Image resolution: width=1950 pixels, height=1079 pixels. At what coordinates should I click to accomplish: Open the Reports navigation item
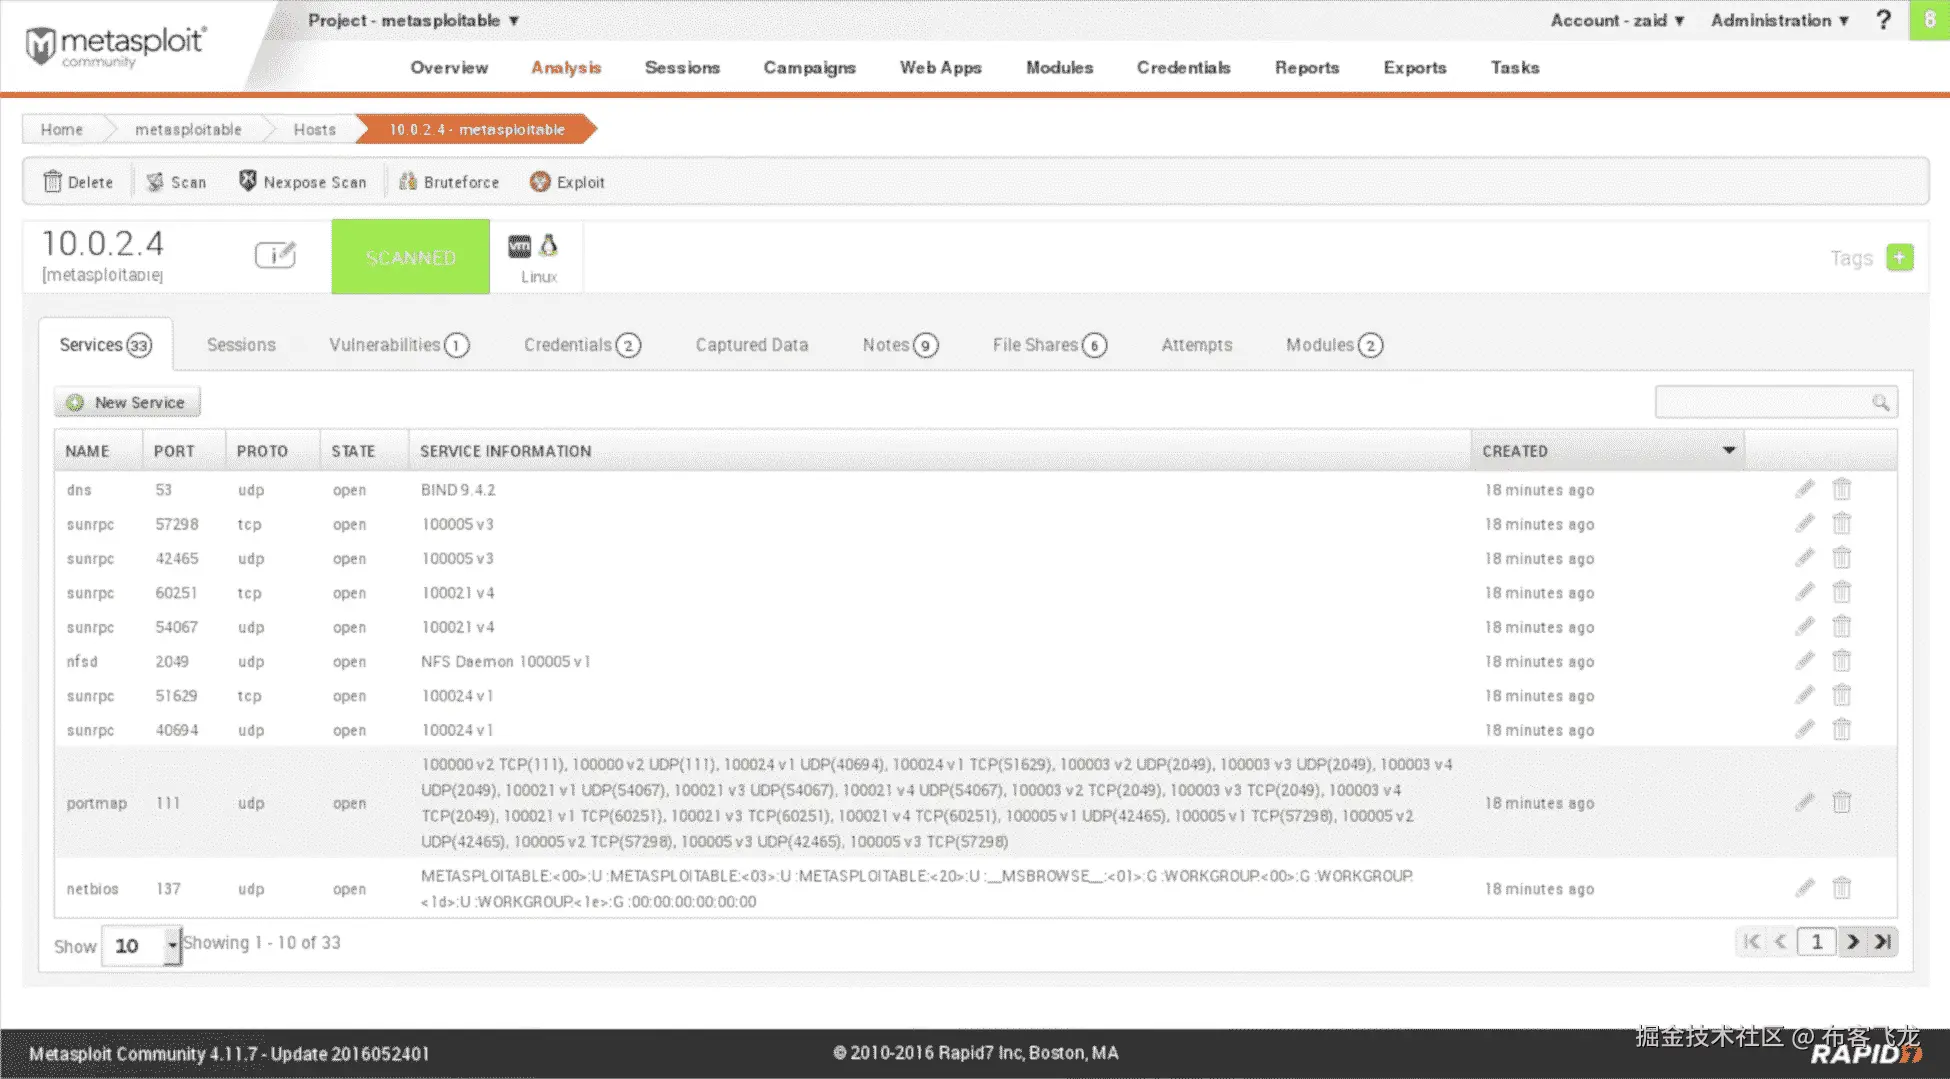1306,67
